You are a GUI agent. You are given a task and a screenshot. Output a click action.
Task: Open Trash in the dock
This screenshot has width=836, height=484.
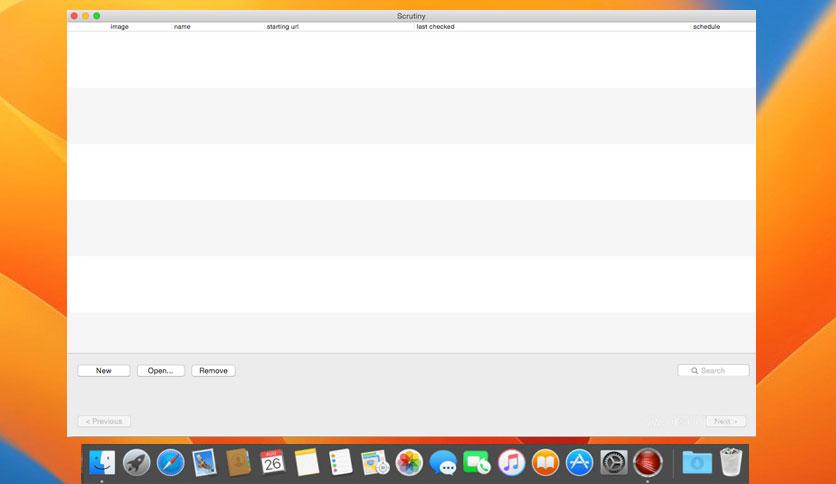click(x=731, y=462)
